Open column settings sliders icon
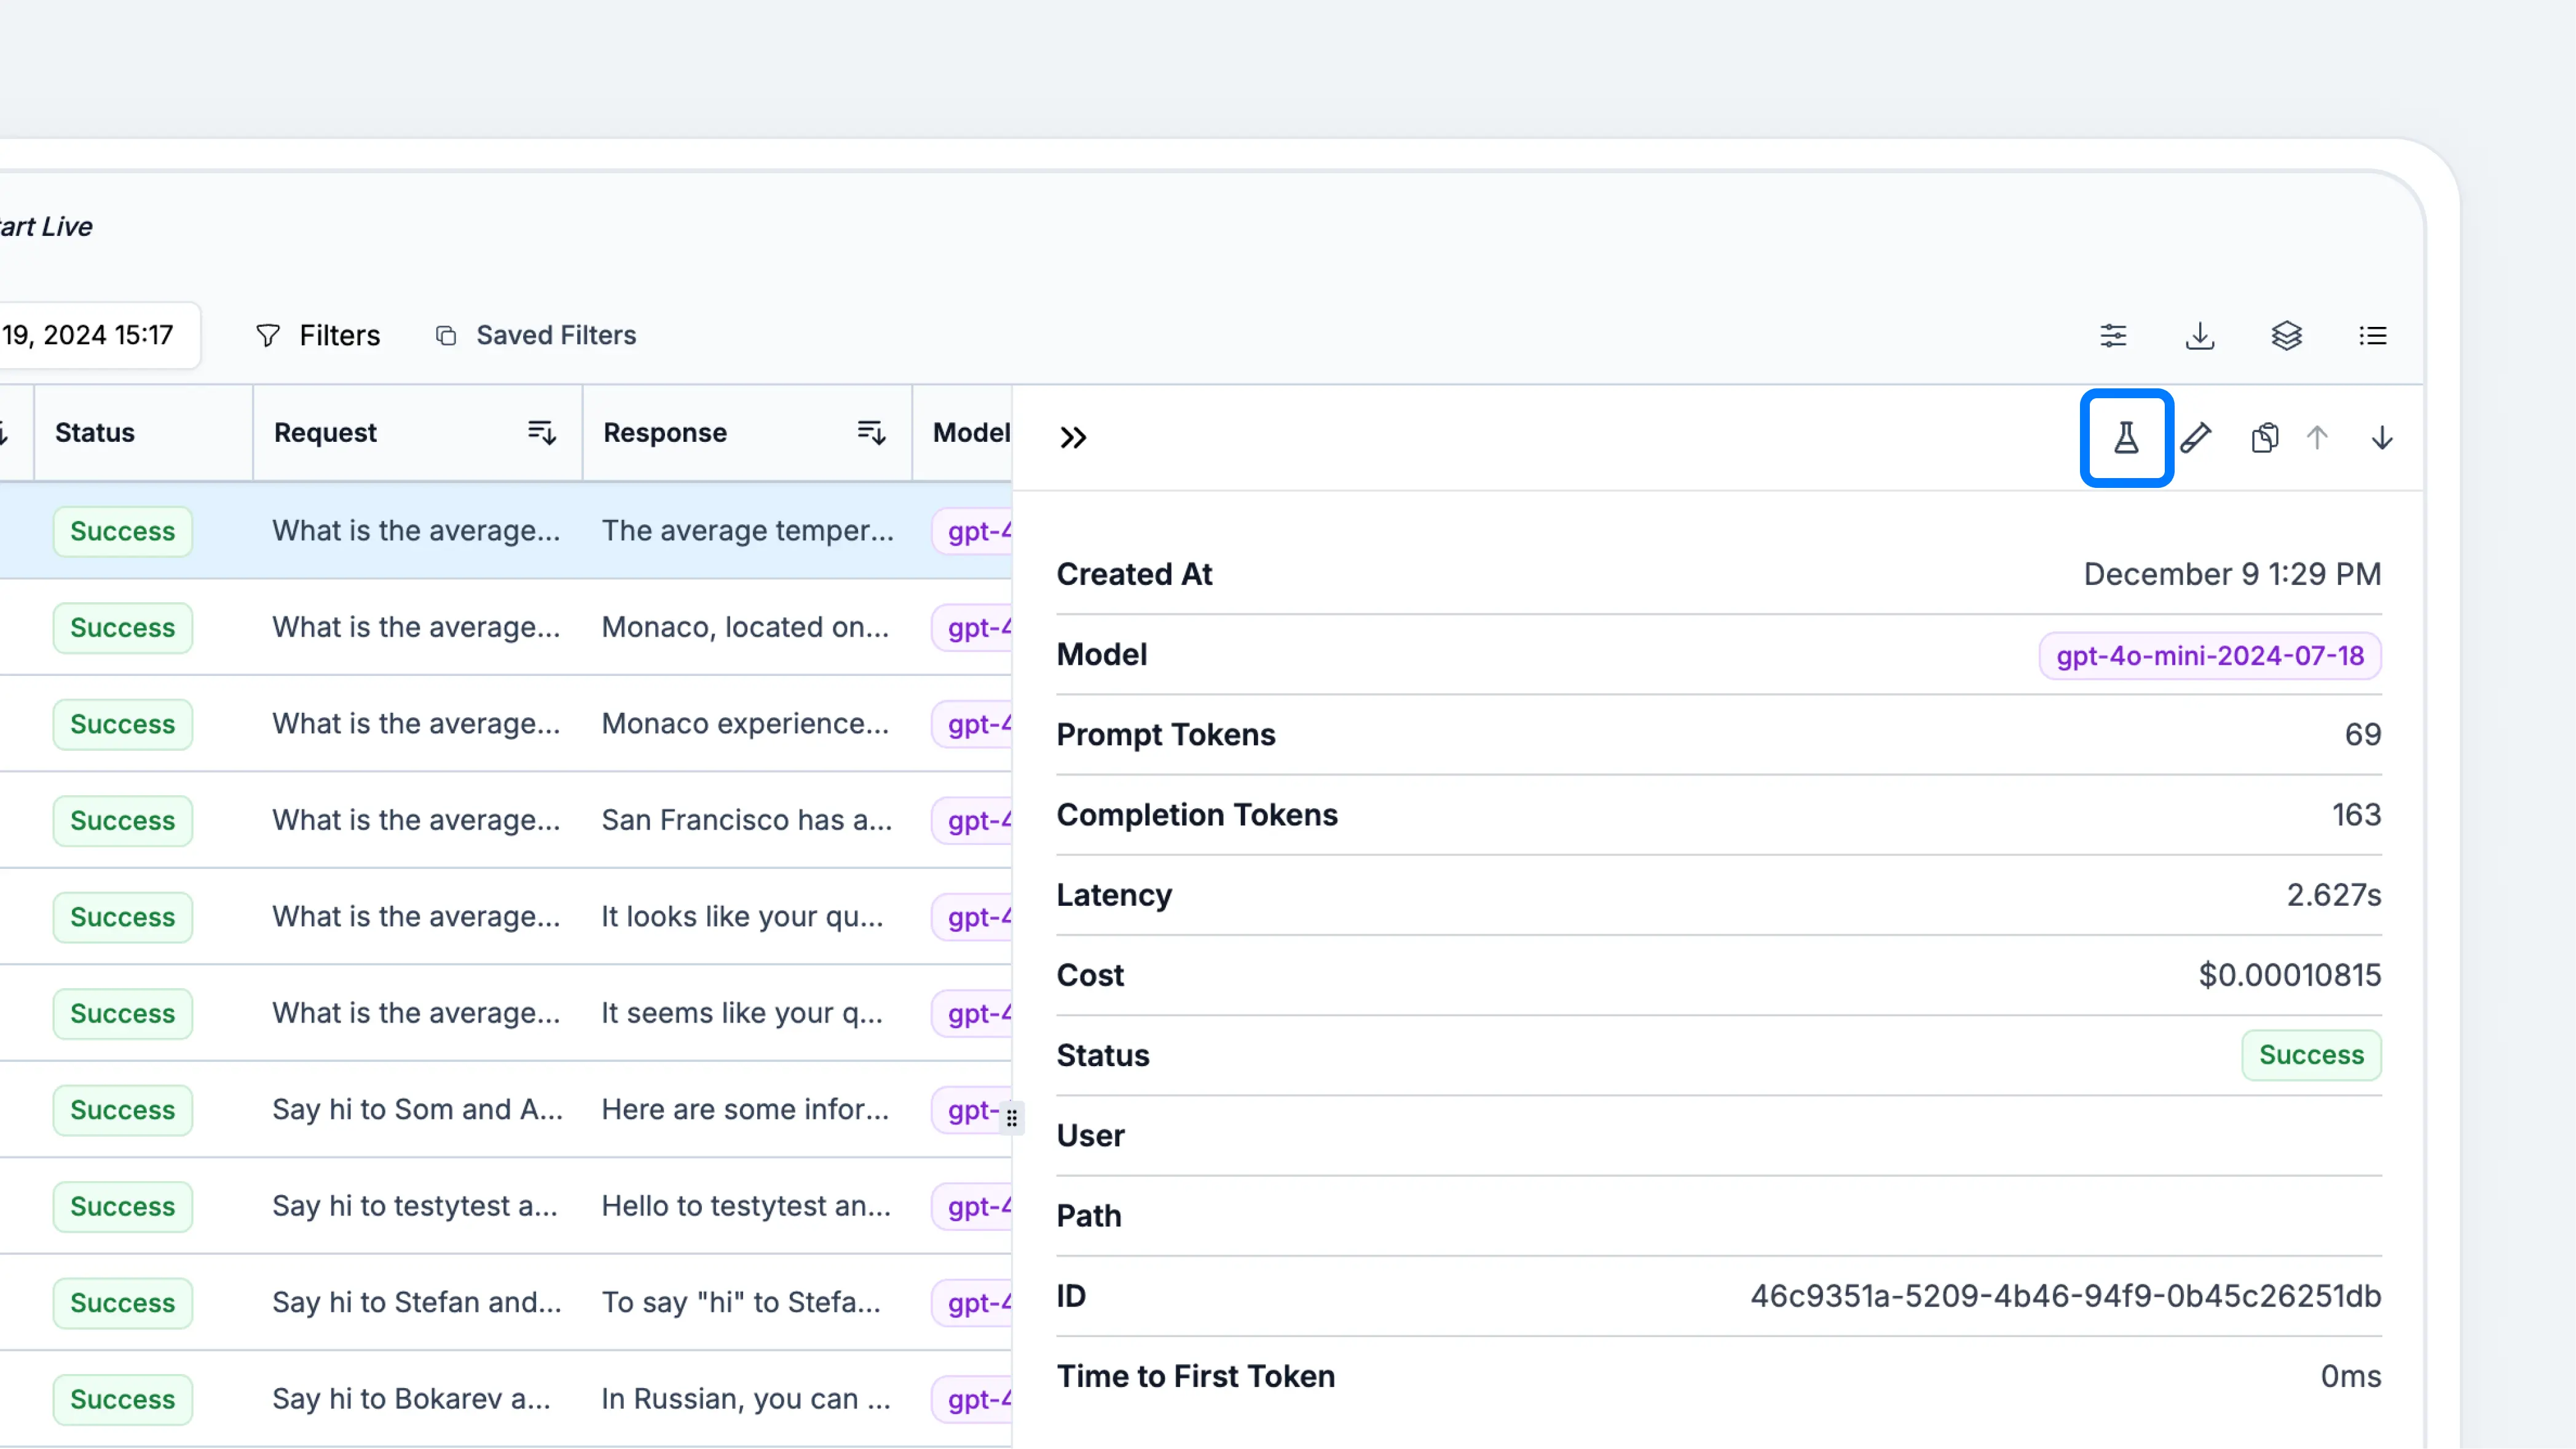The image size is (2576, 1449). point(2113,336)
